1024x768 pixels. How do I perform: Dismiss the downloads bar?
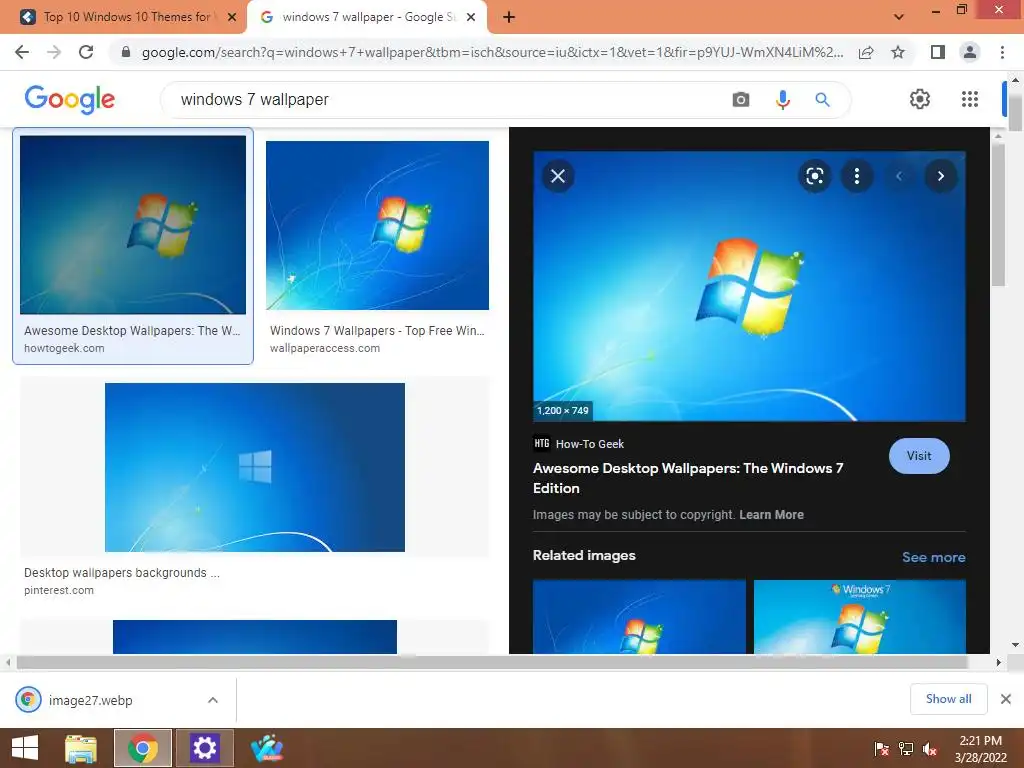coord(1006,699)
